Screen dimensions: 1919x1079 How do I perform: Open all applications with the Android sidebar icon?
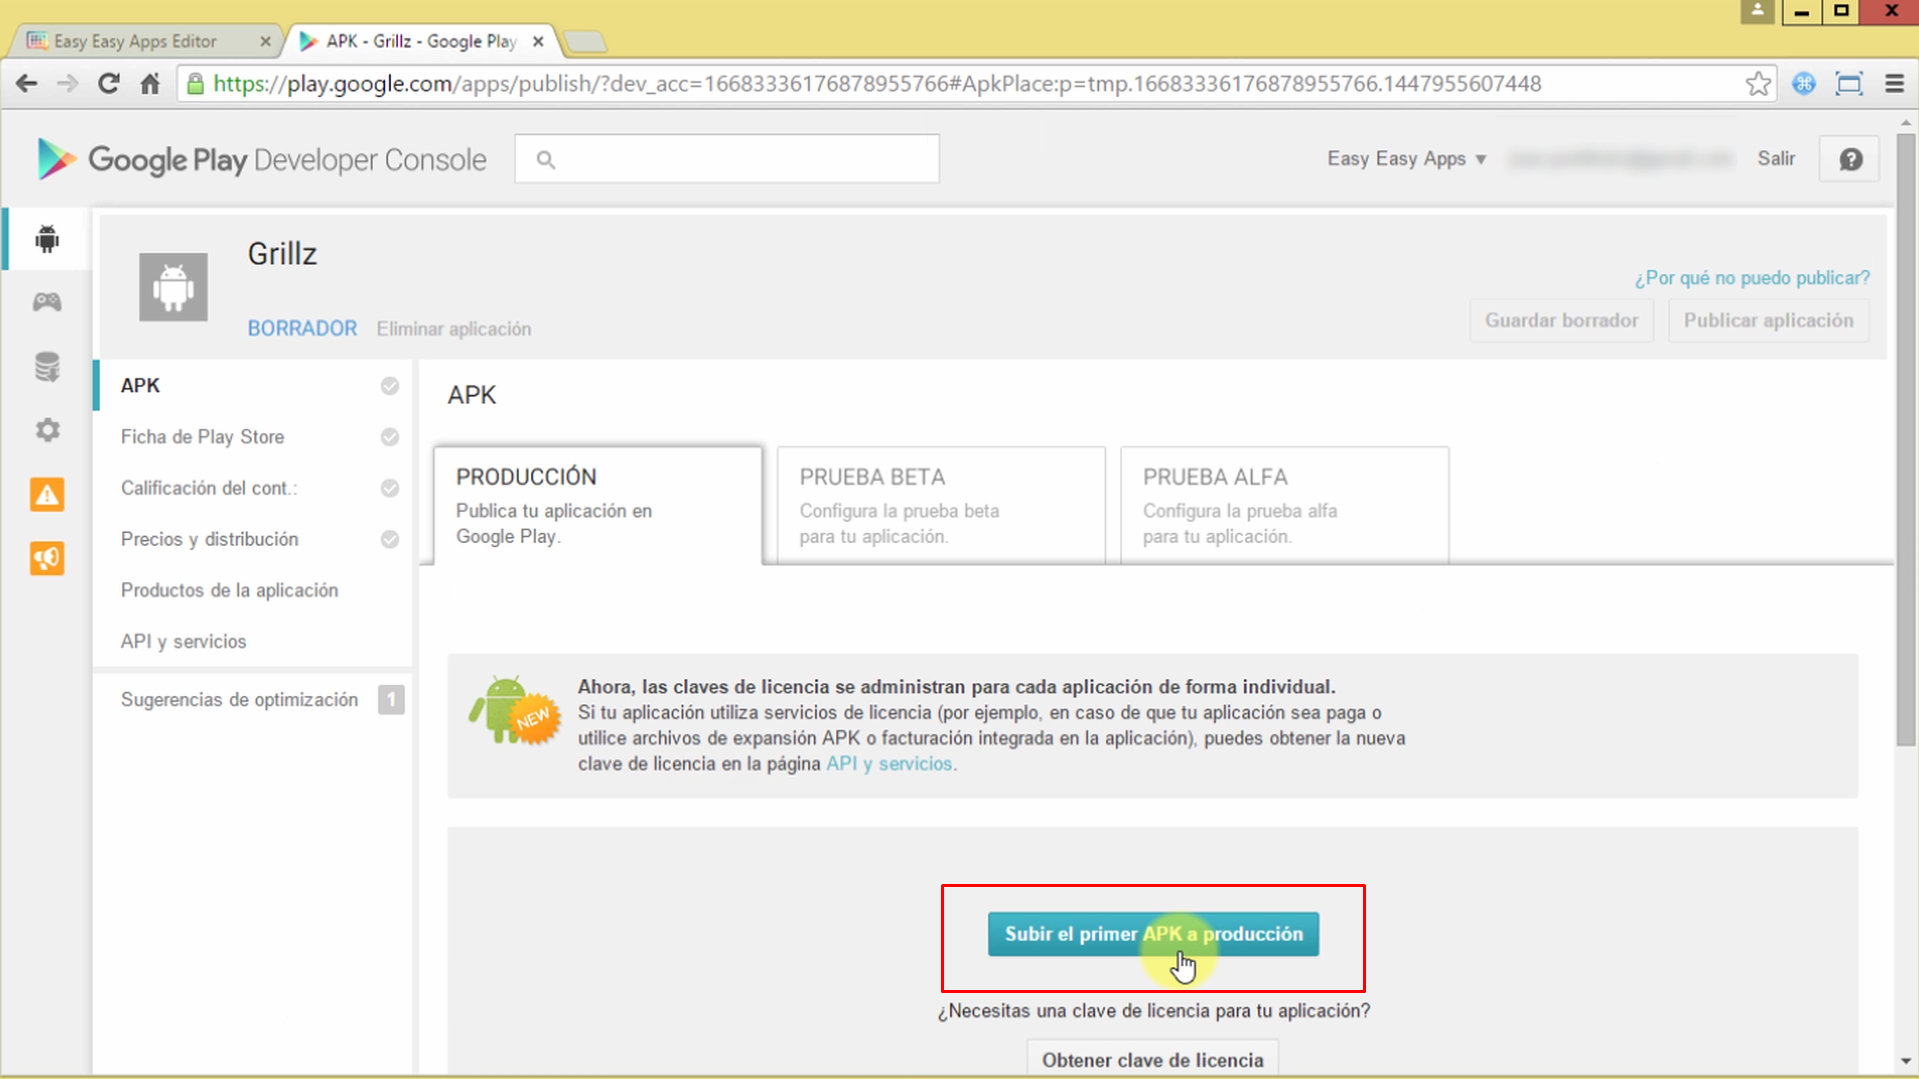[x=47, y=239]
